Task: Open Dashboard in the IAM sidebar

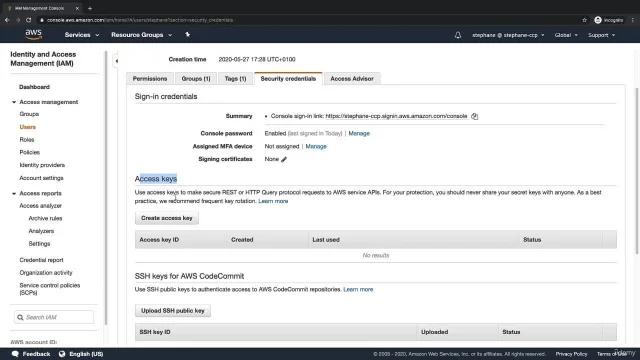Action: coord(34,87)
